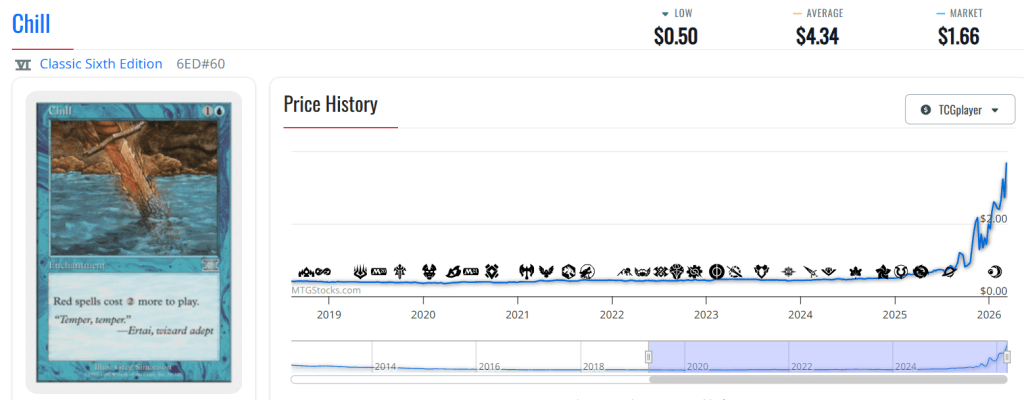The width and height of the screenshot is (1024, 400).
Task: Click the left handle of range selector
Action: pyautogui.click(x=649, y=357)
